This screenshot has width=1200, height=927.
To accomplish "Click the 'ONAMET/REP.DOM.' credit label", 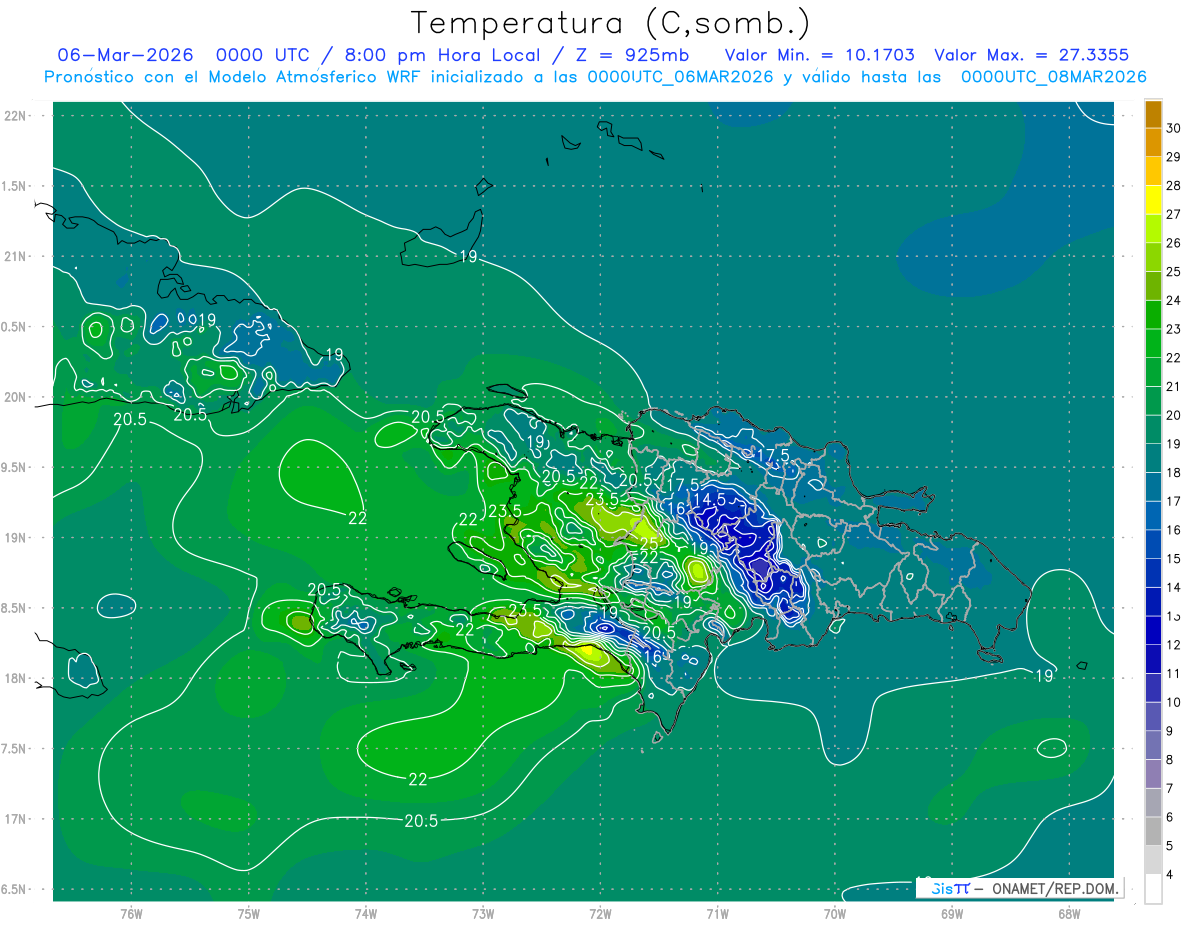I will click(x=1055, y=888).
